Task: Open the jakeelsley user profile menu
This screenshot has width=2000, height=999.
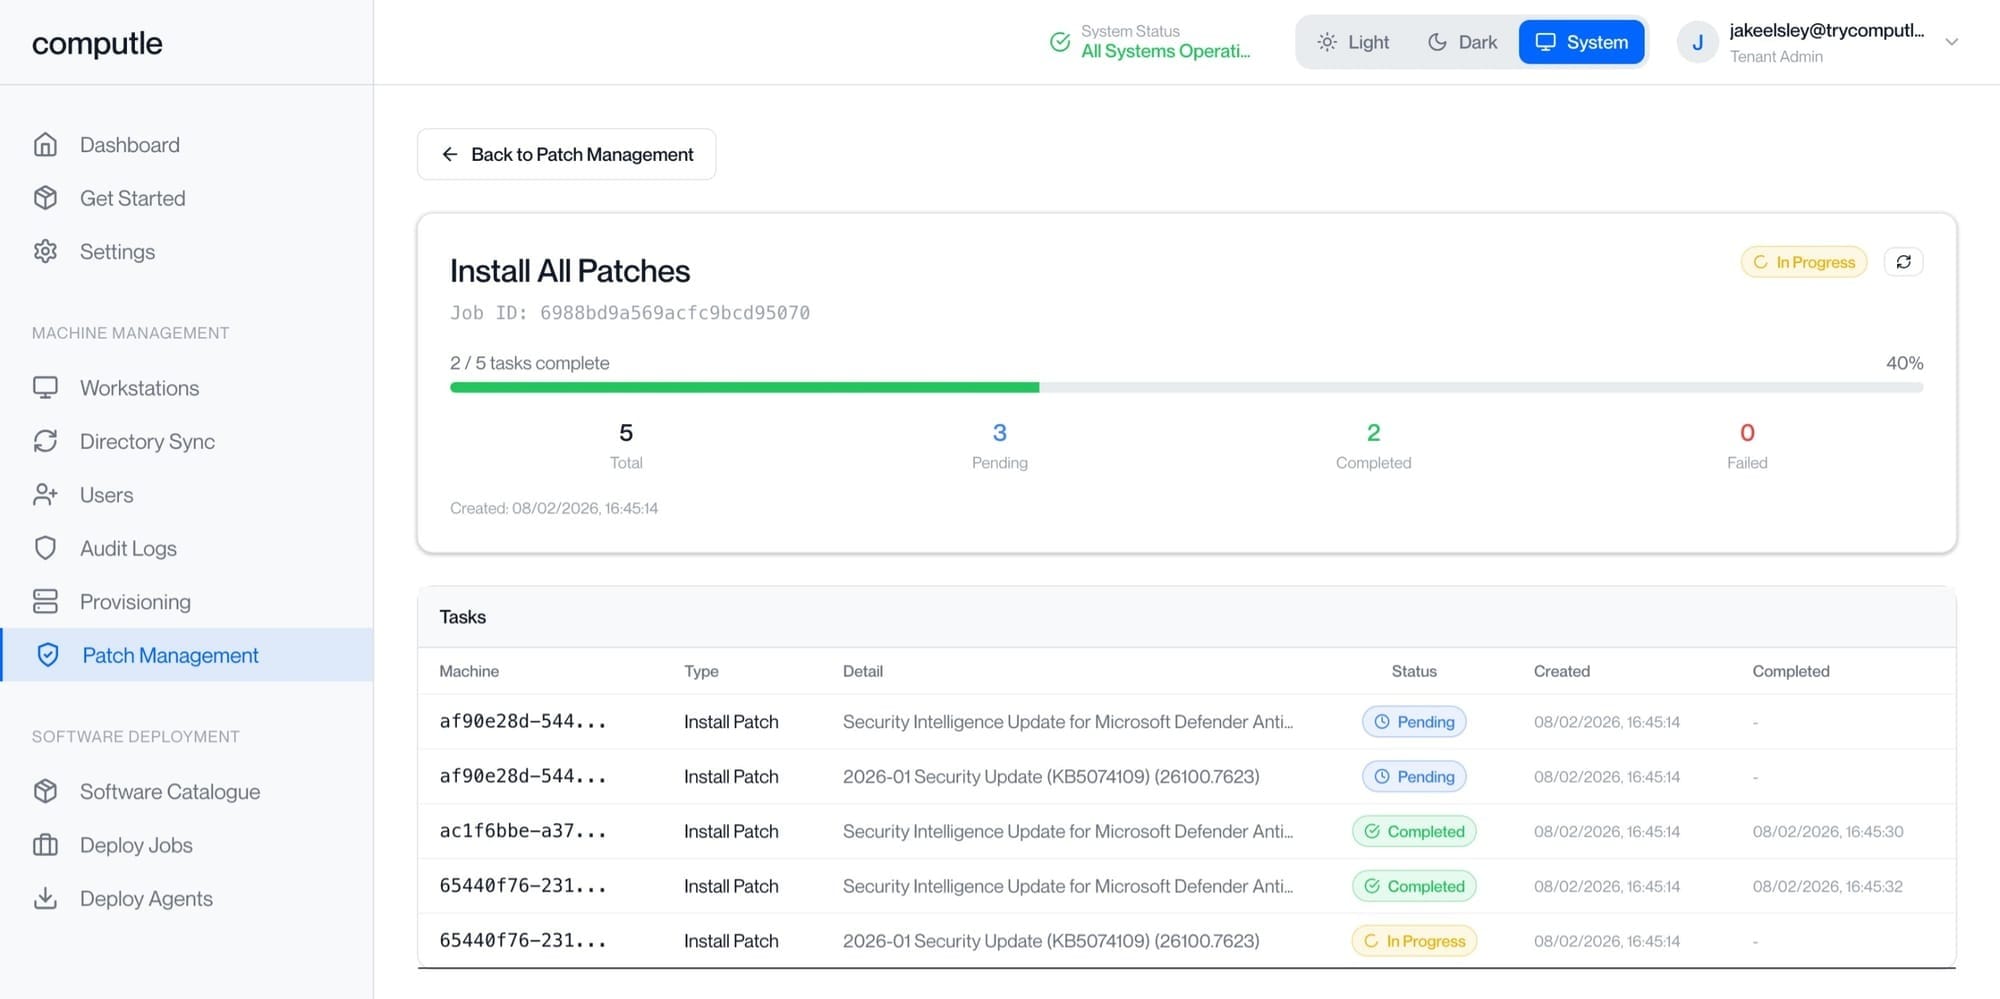Action: [x=1825, y=42]
